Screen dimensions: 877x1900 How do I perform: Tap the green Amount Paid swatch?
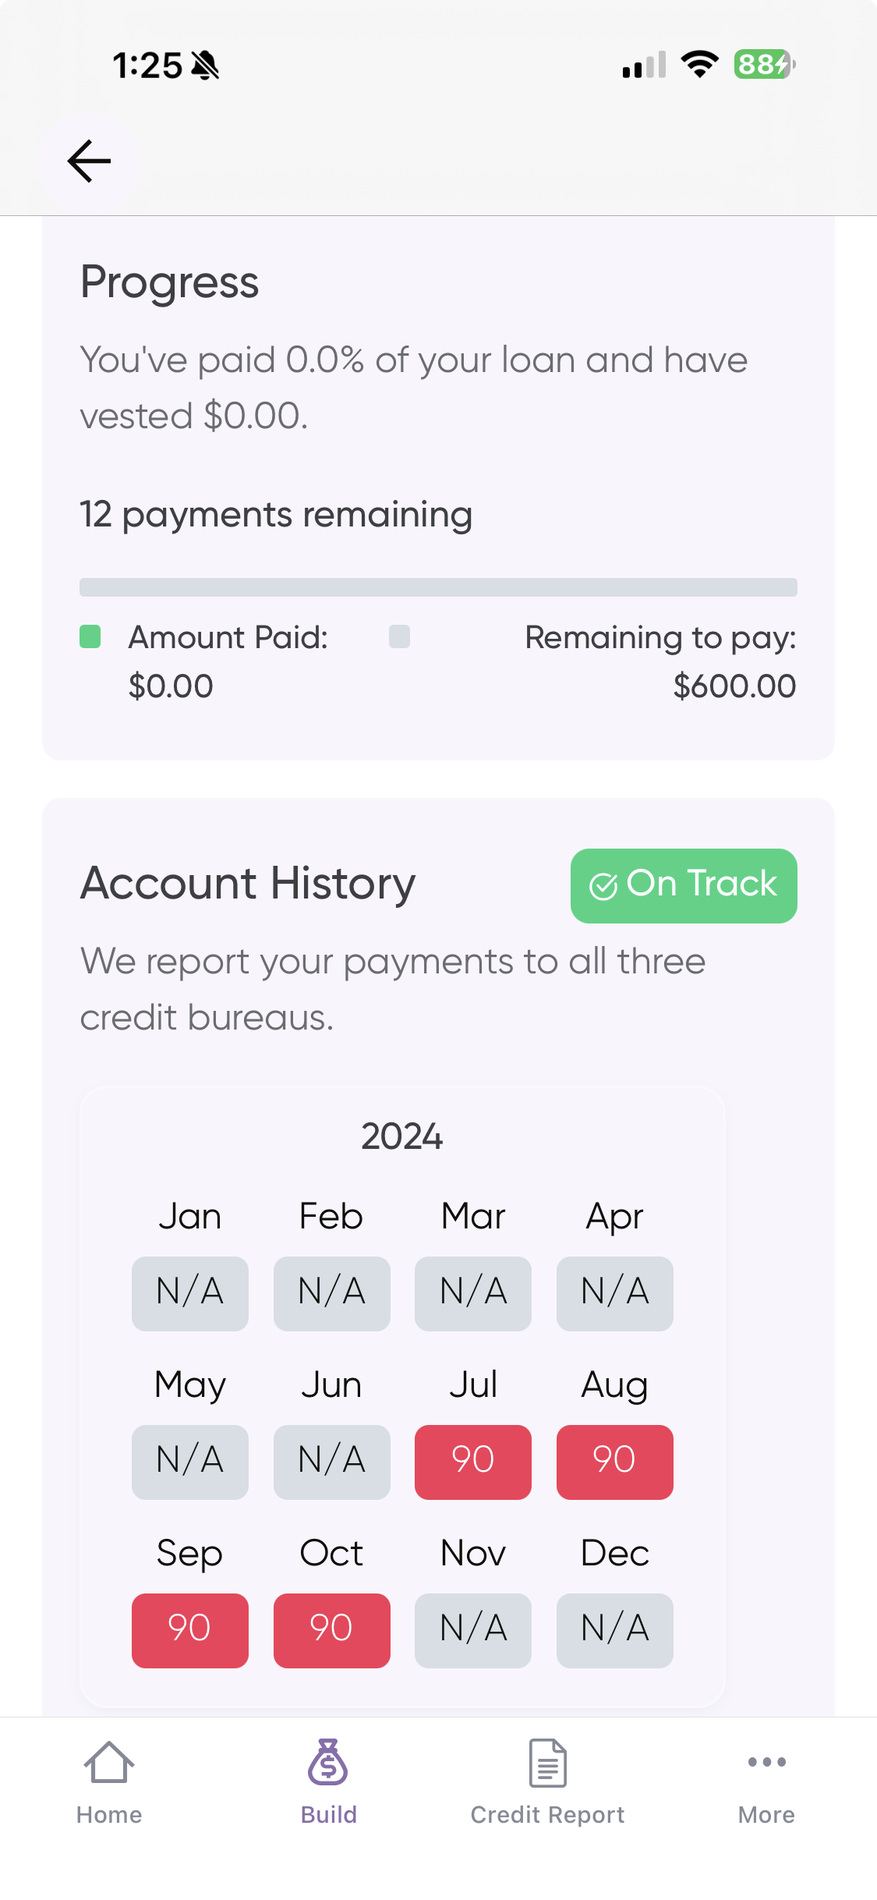[90, 636]
